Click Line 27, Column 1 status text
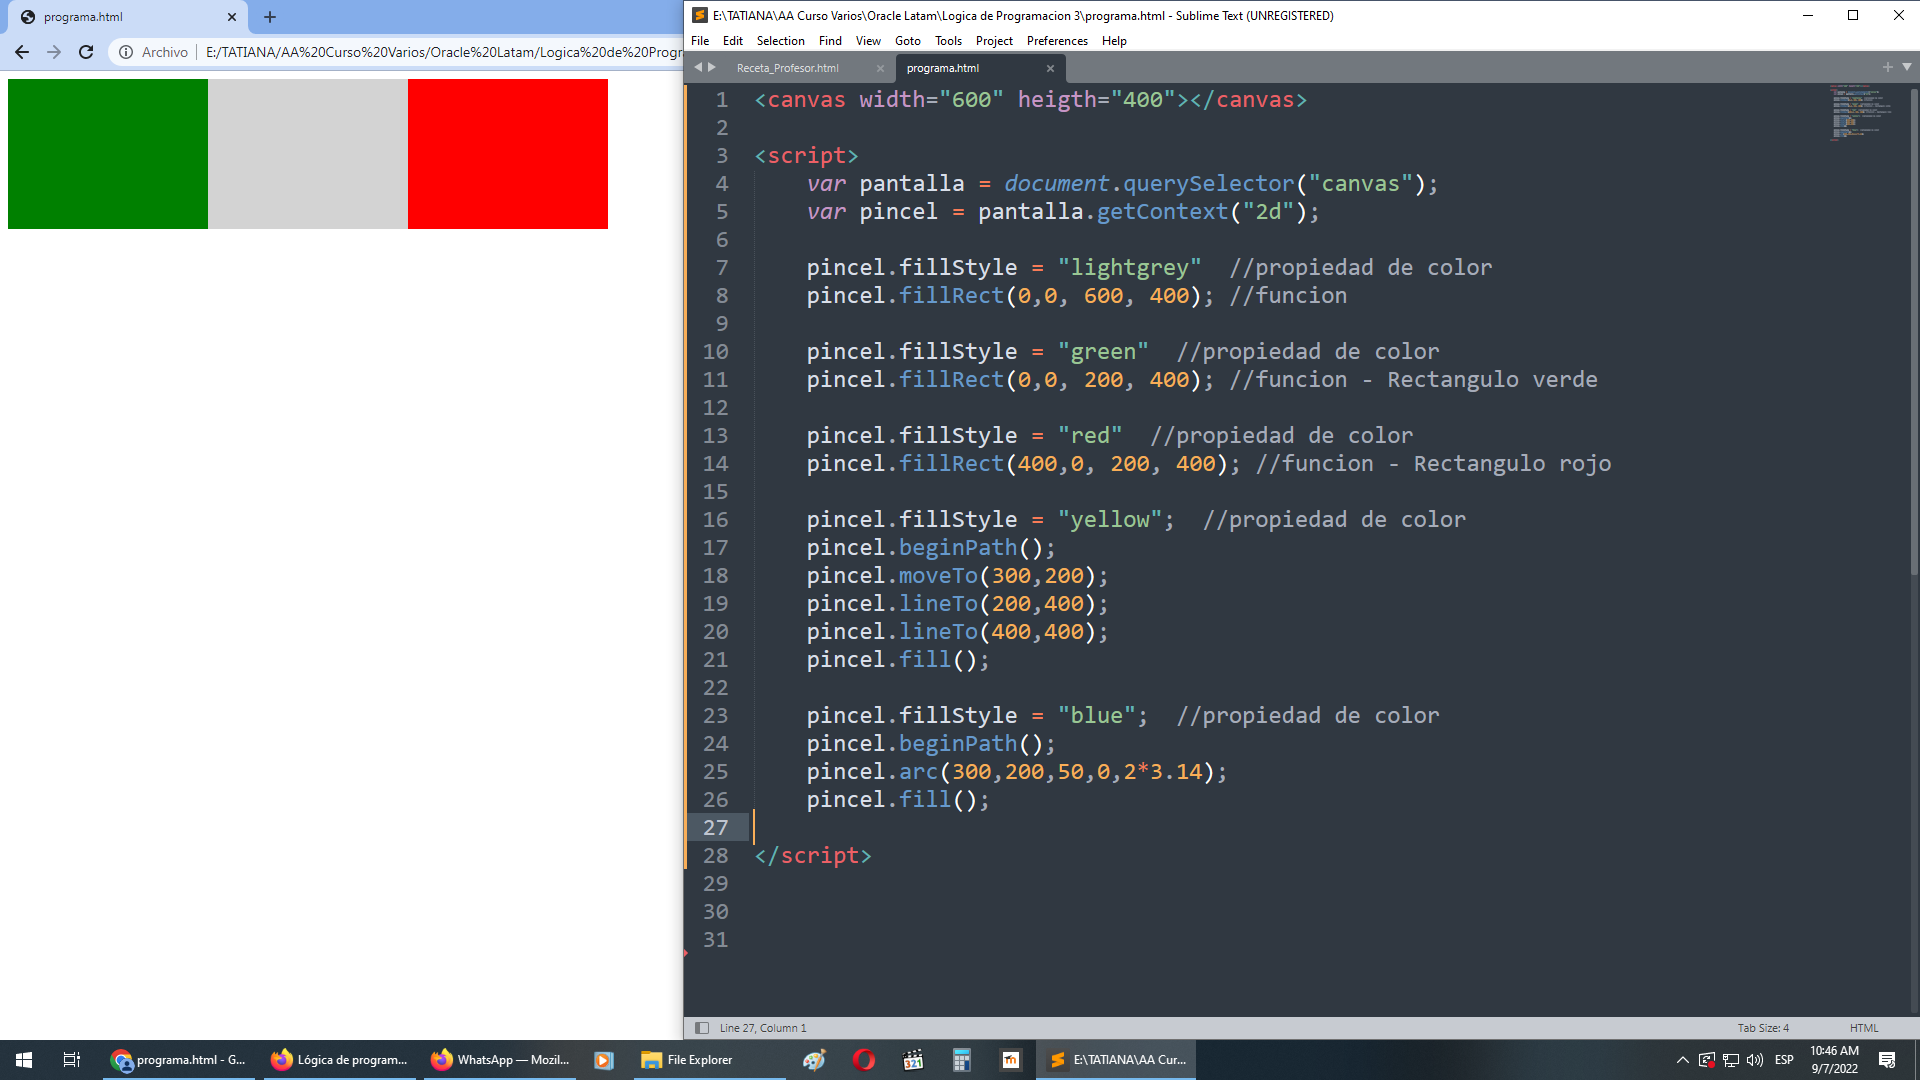The image size is (1920, 1080). (x=763, y=1028)
